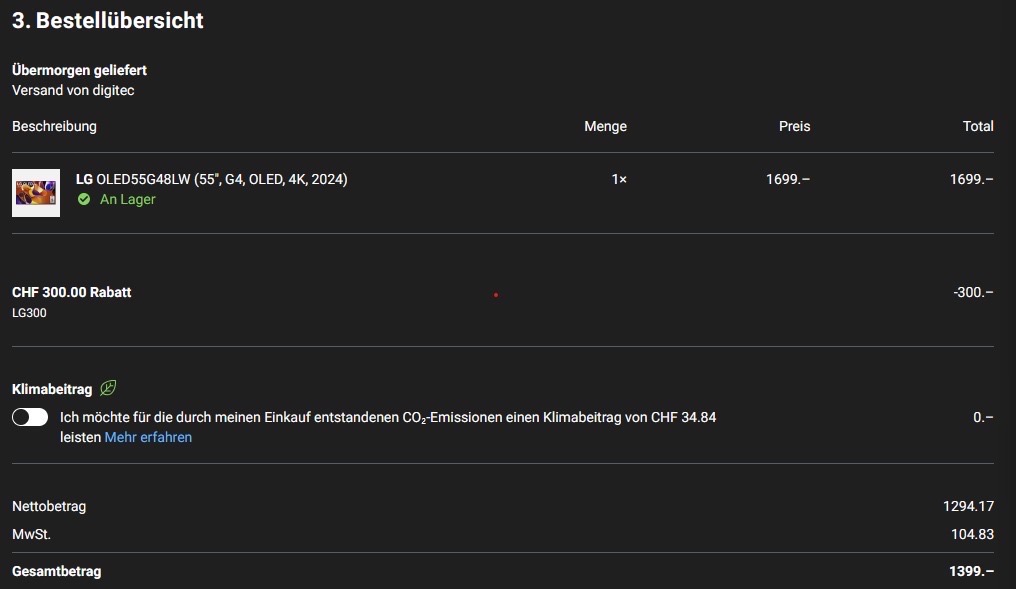This screenshot has height=589, width=1016.
Task: Click the Nettobetrag value 1294.17
Action: pos(968,506)
